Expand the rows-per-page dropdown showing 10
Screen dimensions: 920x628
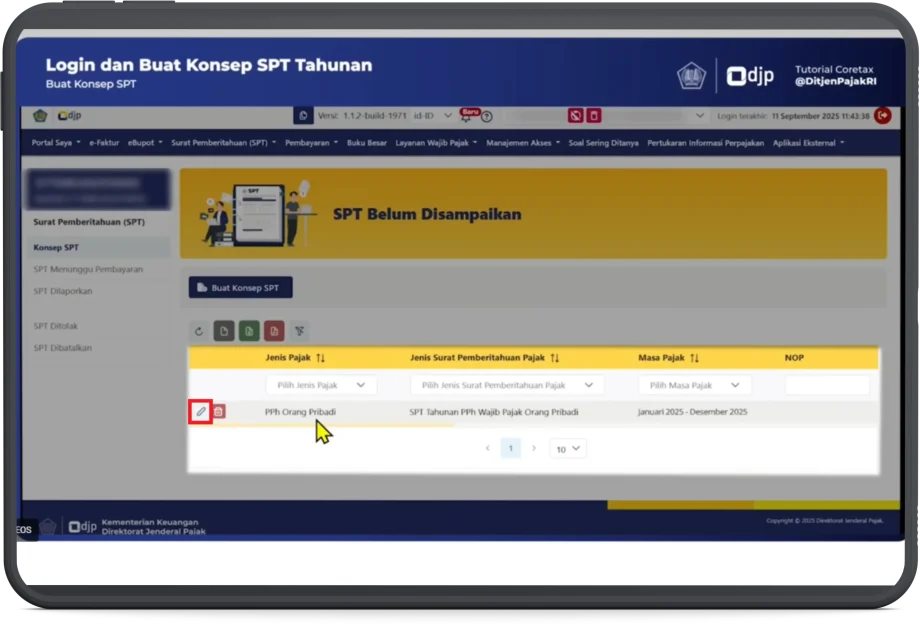pyautogui.click(x=568, y=449)
